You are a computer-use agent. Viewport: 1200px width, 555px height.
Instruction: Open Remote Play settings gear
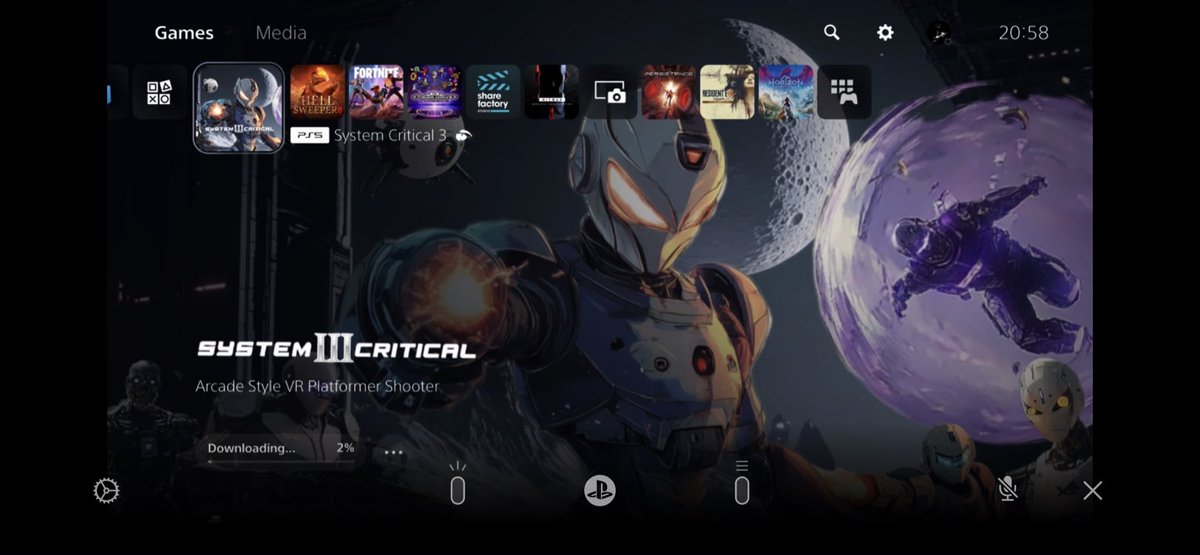click(x=106, y=491)
